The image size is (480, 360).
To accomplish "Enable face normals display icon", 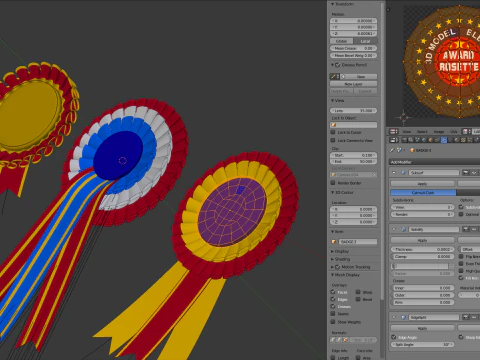I will coord(345,340).
